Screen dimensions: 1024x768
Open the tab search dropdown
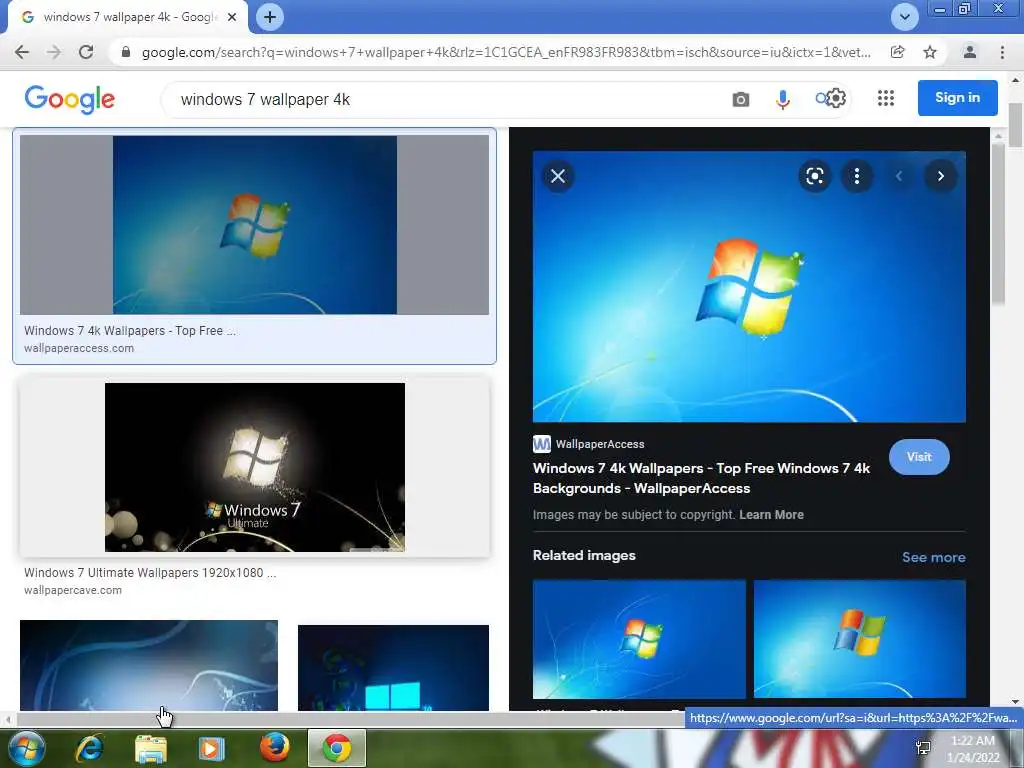[x=904, y=17]
